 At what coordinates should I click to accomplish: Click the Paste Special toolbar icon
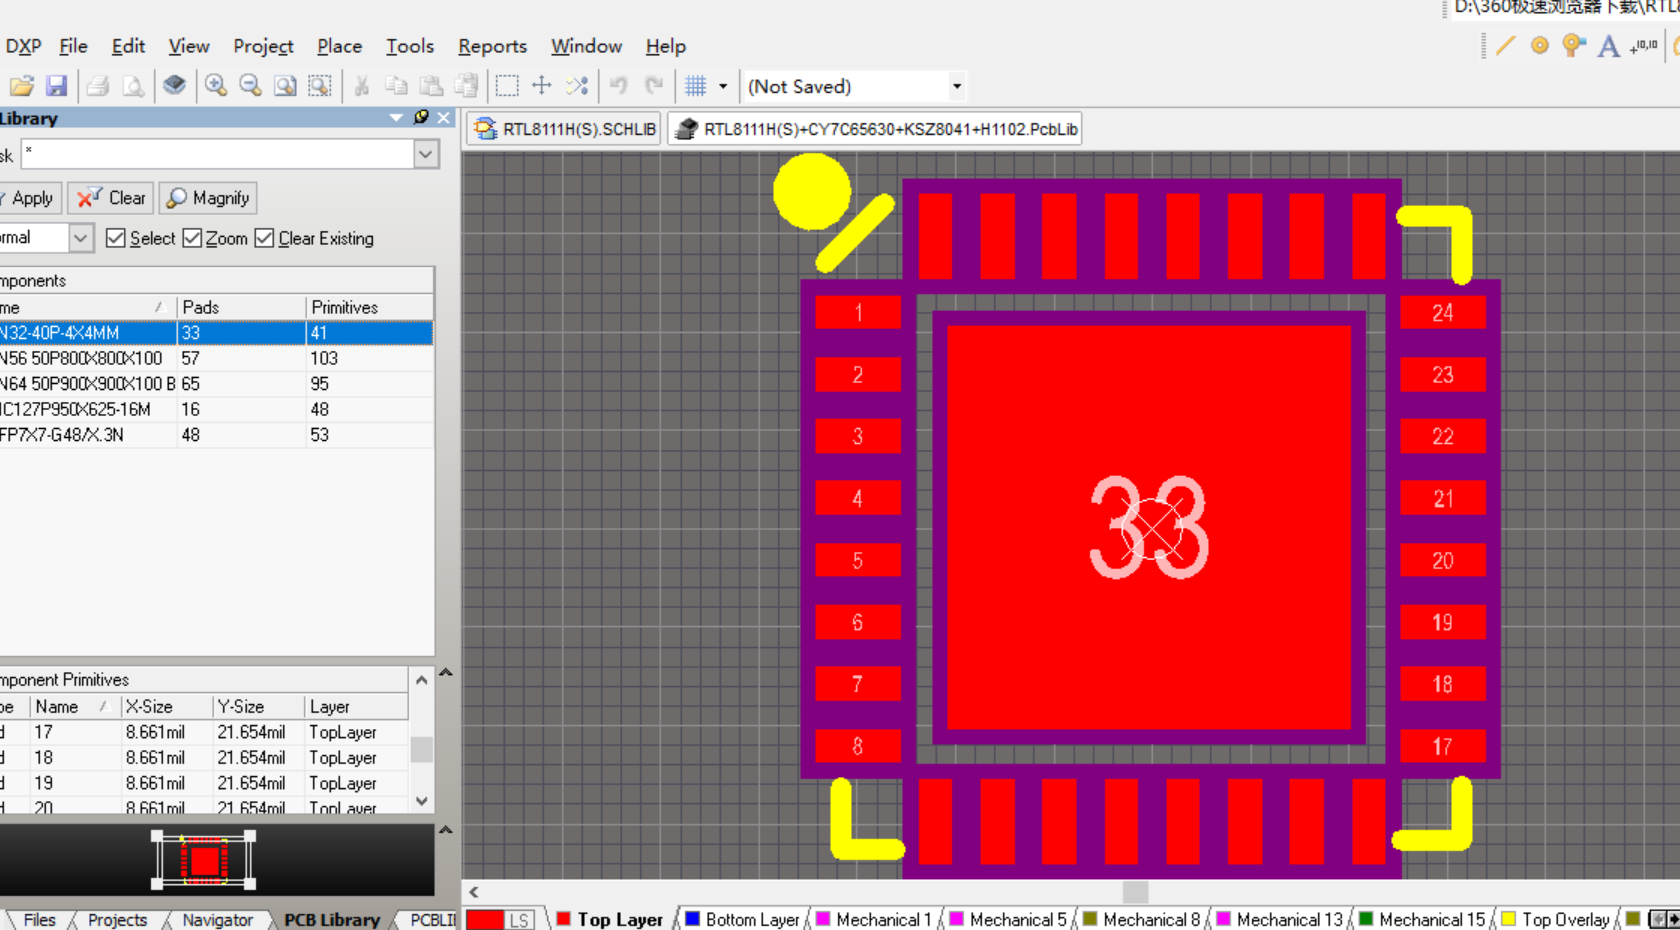click(466, 86)
